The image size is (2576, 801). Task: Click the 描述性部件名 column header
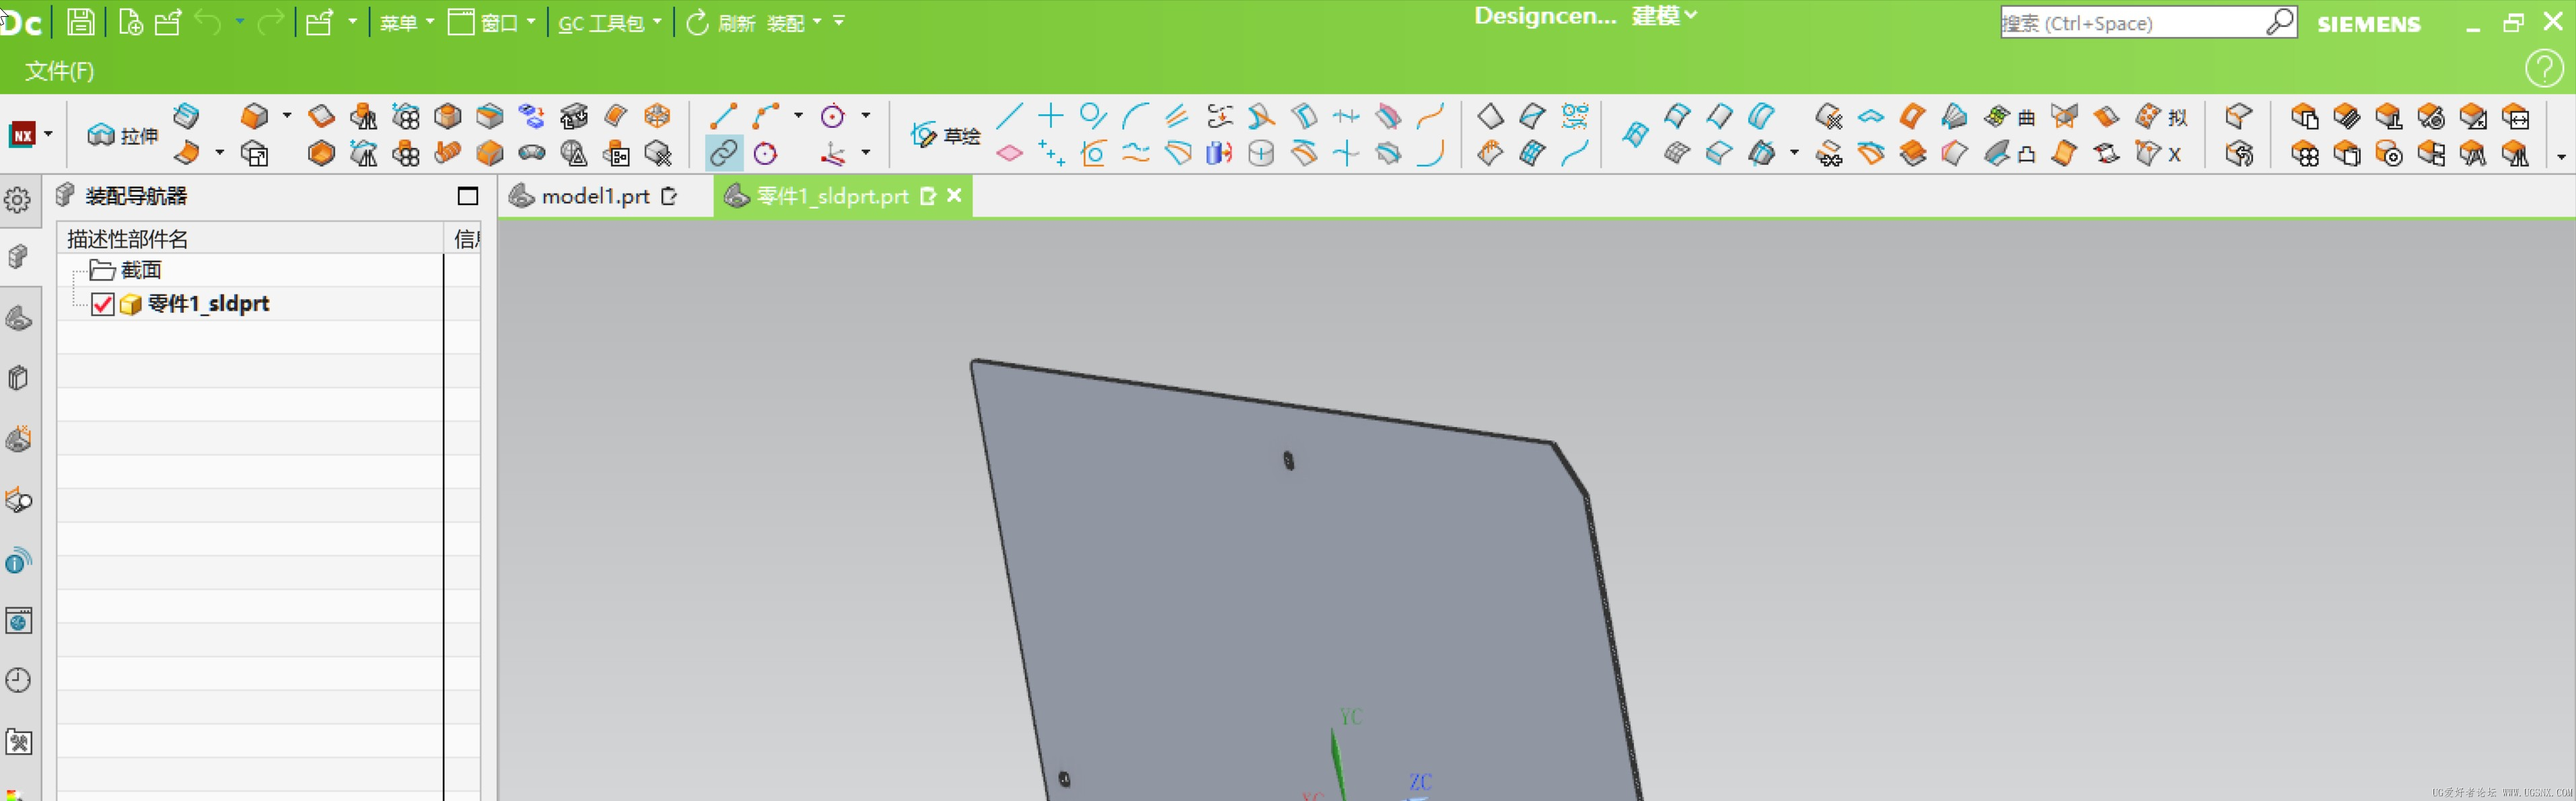click(250, 238)
